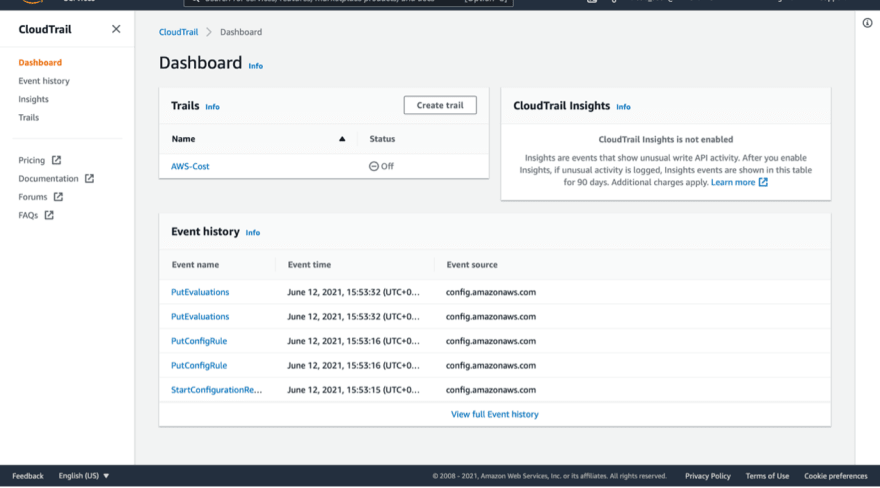Click Info next to Dashboard heading
The width and height of the screenshot is (880, 488).
tap(255, 66)
